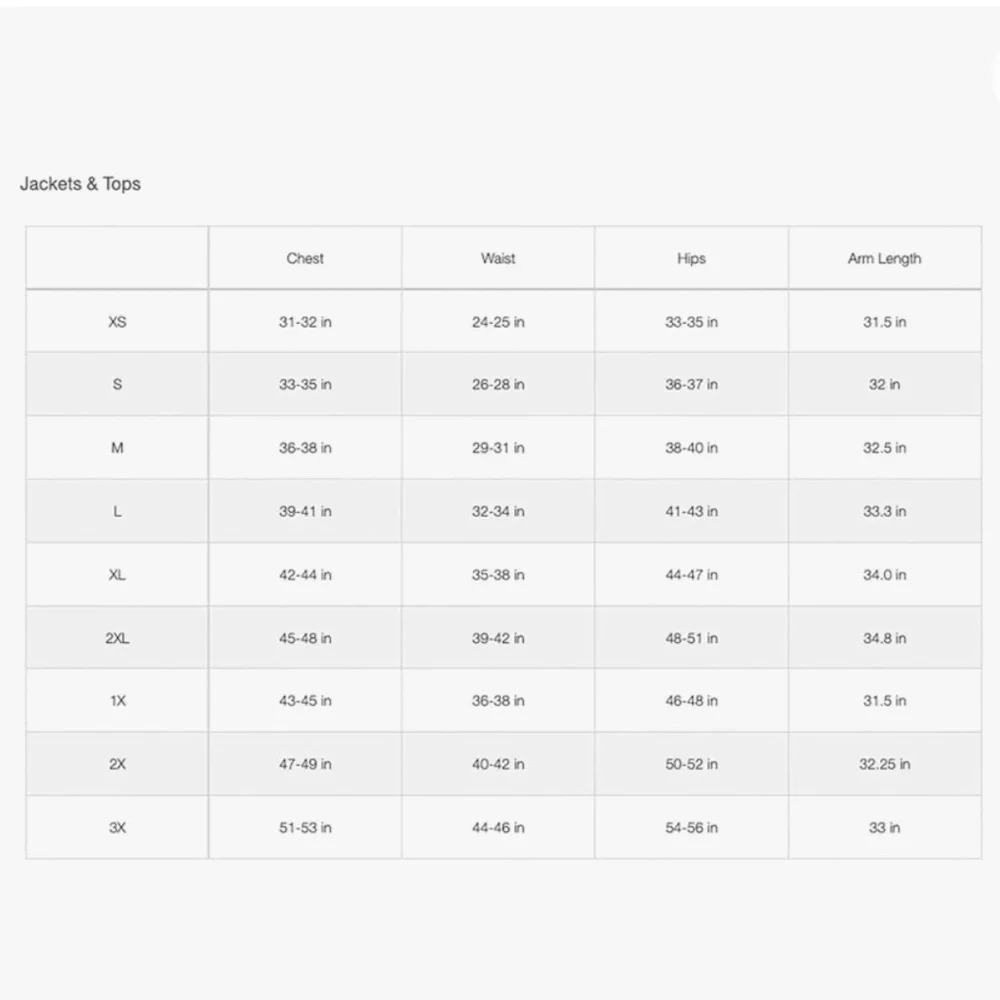Click the Arm Length column header
Screen dimensions: 1000x1000
pos(884,258)
